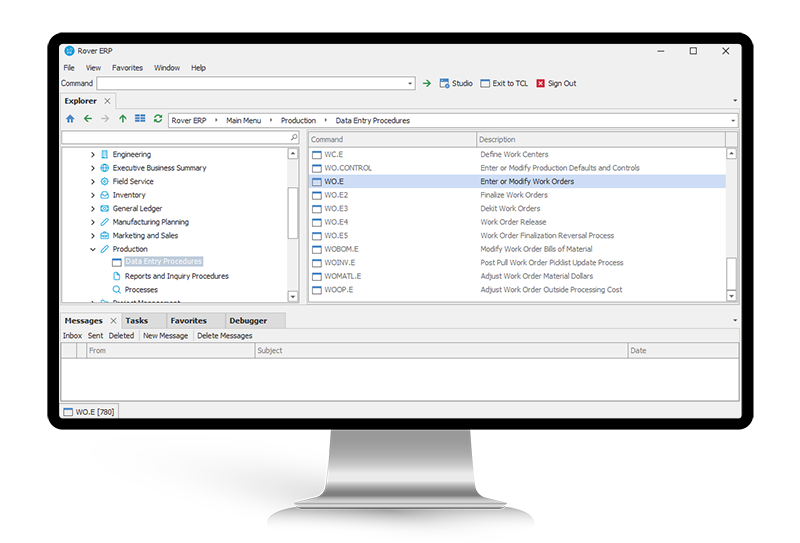
Task: Close the Messages tab
Action: [113, 320]
